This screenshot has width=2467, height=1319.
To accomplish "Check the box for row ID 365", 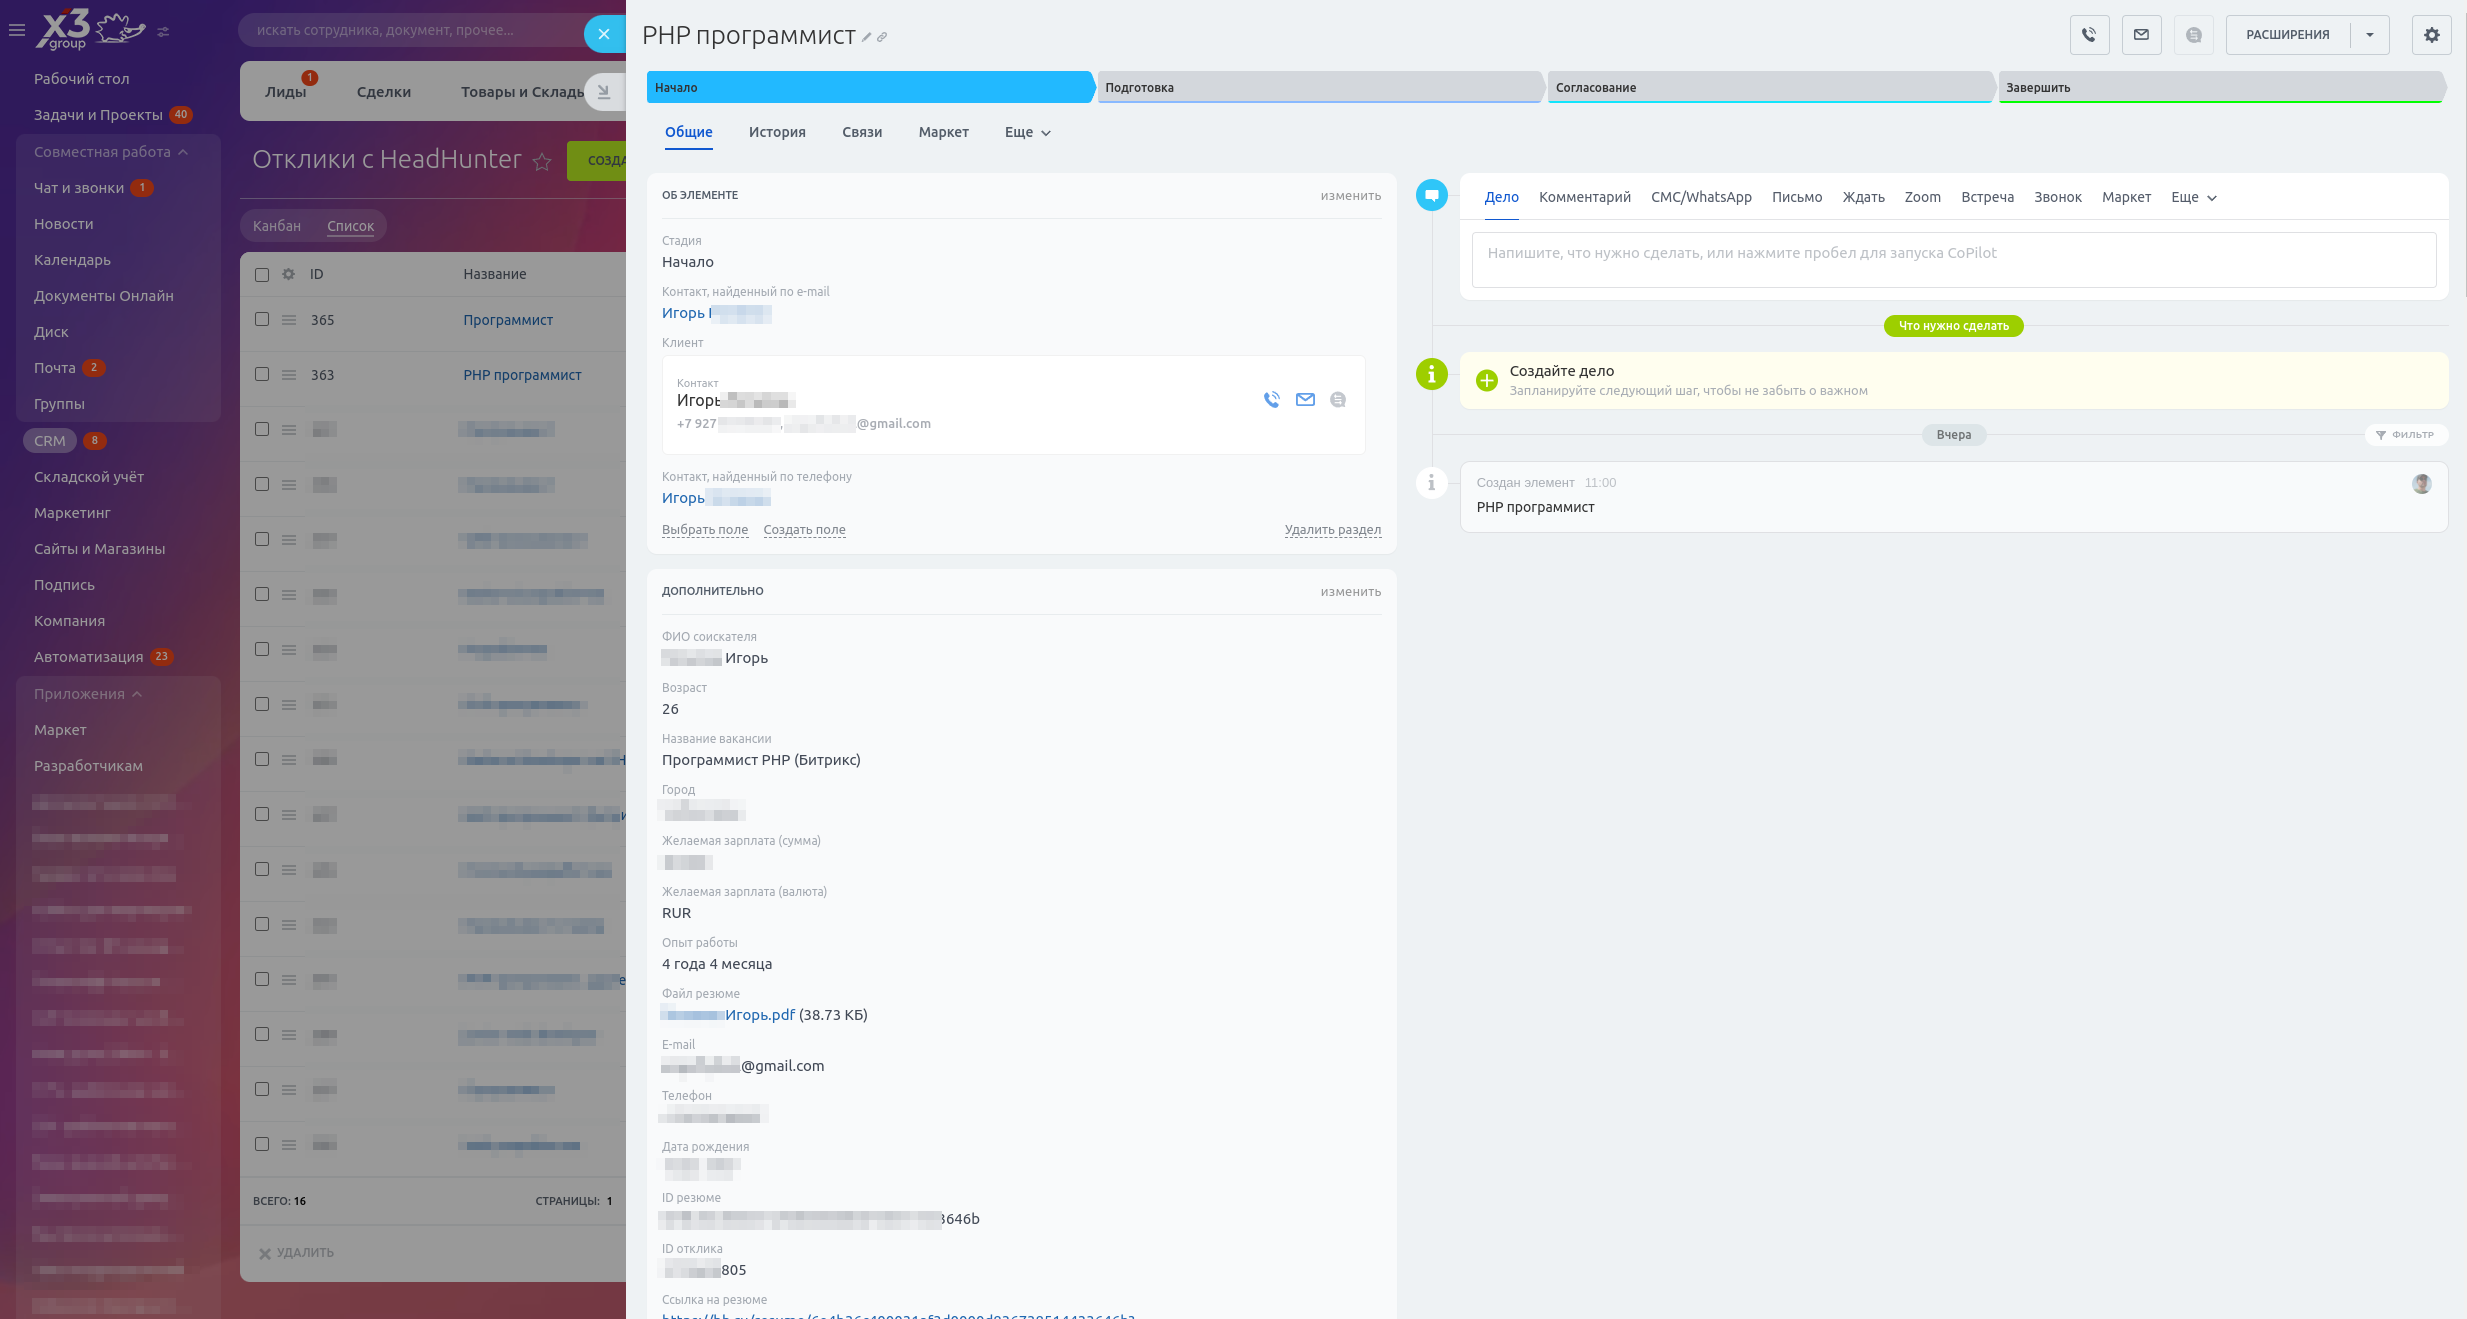I will click(262, 320).
